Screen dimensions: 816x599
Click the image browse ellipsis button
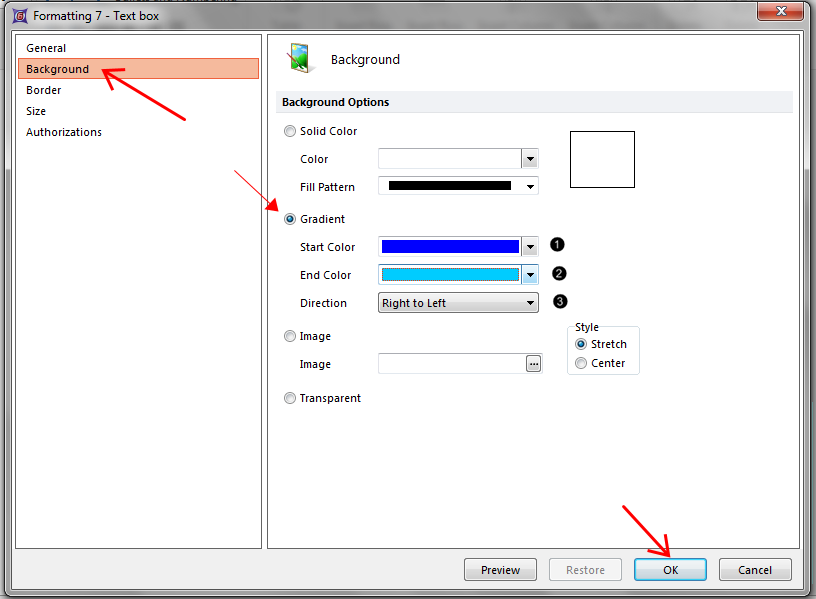click(x=534, y=364)
